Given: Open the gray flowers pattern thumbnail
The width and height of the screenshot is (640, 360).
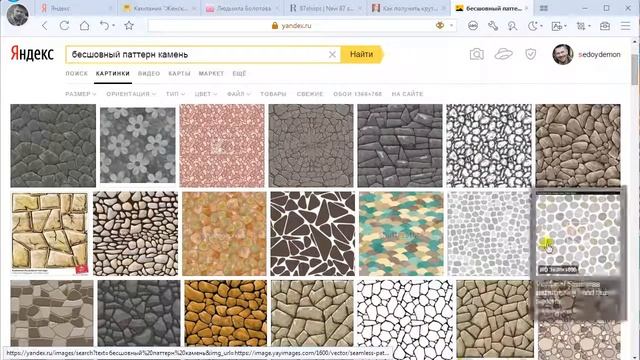Looking at the screenshot, I should (x=138, y=145).
